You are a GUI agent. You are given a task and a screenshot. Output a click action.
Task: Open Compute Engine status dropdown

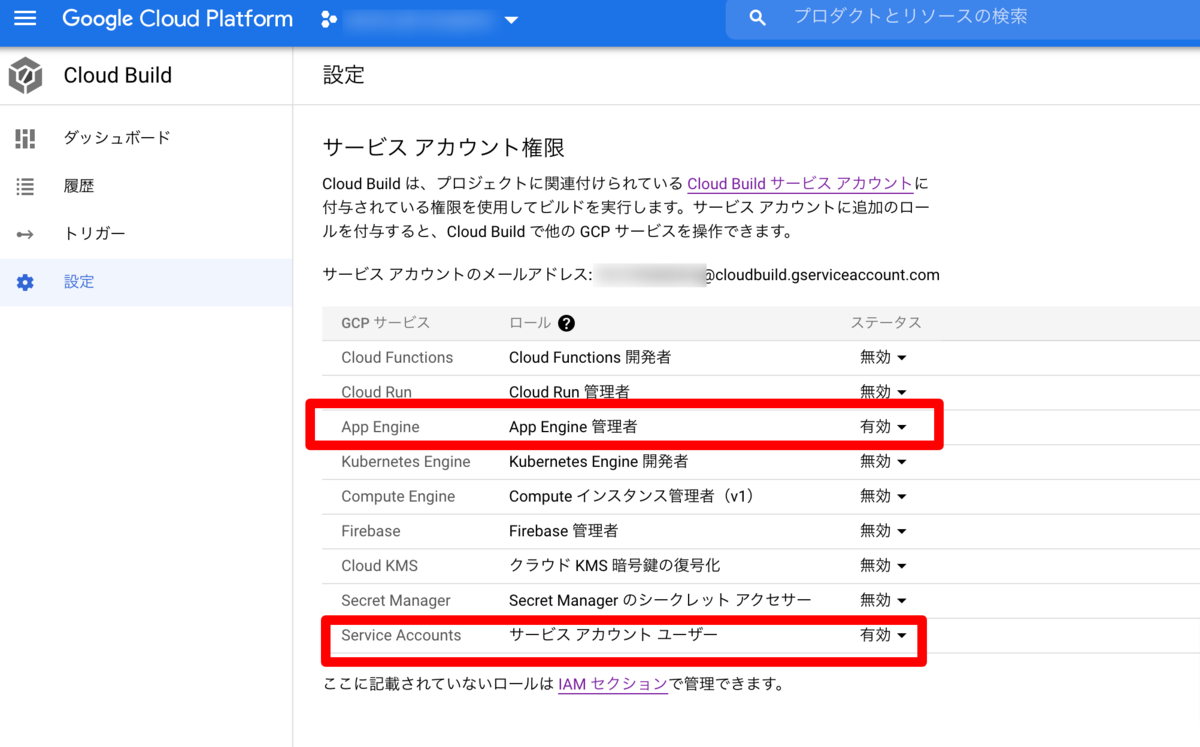[x=883, y=496]
